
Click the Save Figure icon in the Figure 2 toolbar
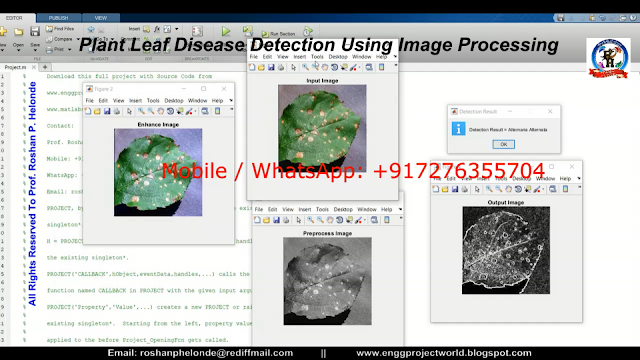pyautogui.click(x=107, y=111)
